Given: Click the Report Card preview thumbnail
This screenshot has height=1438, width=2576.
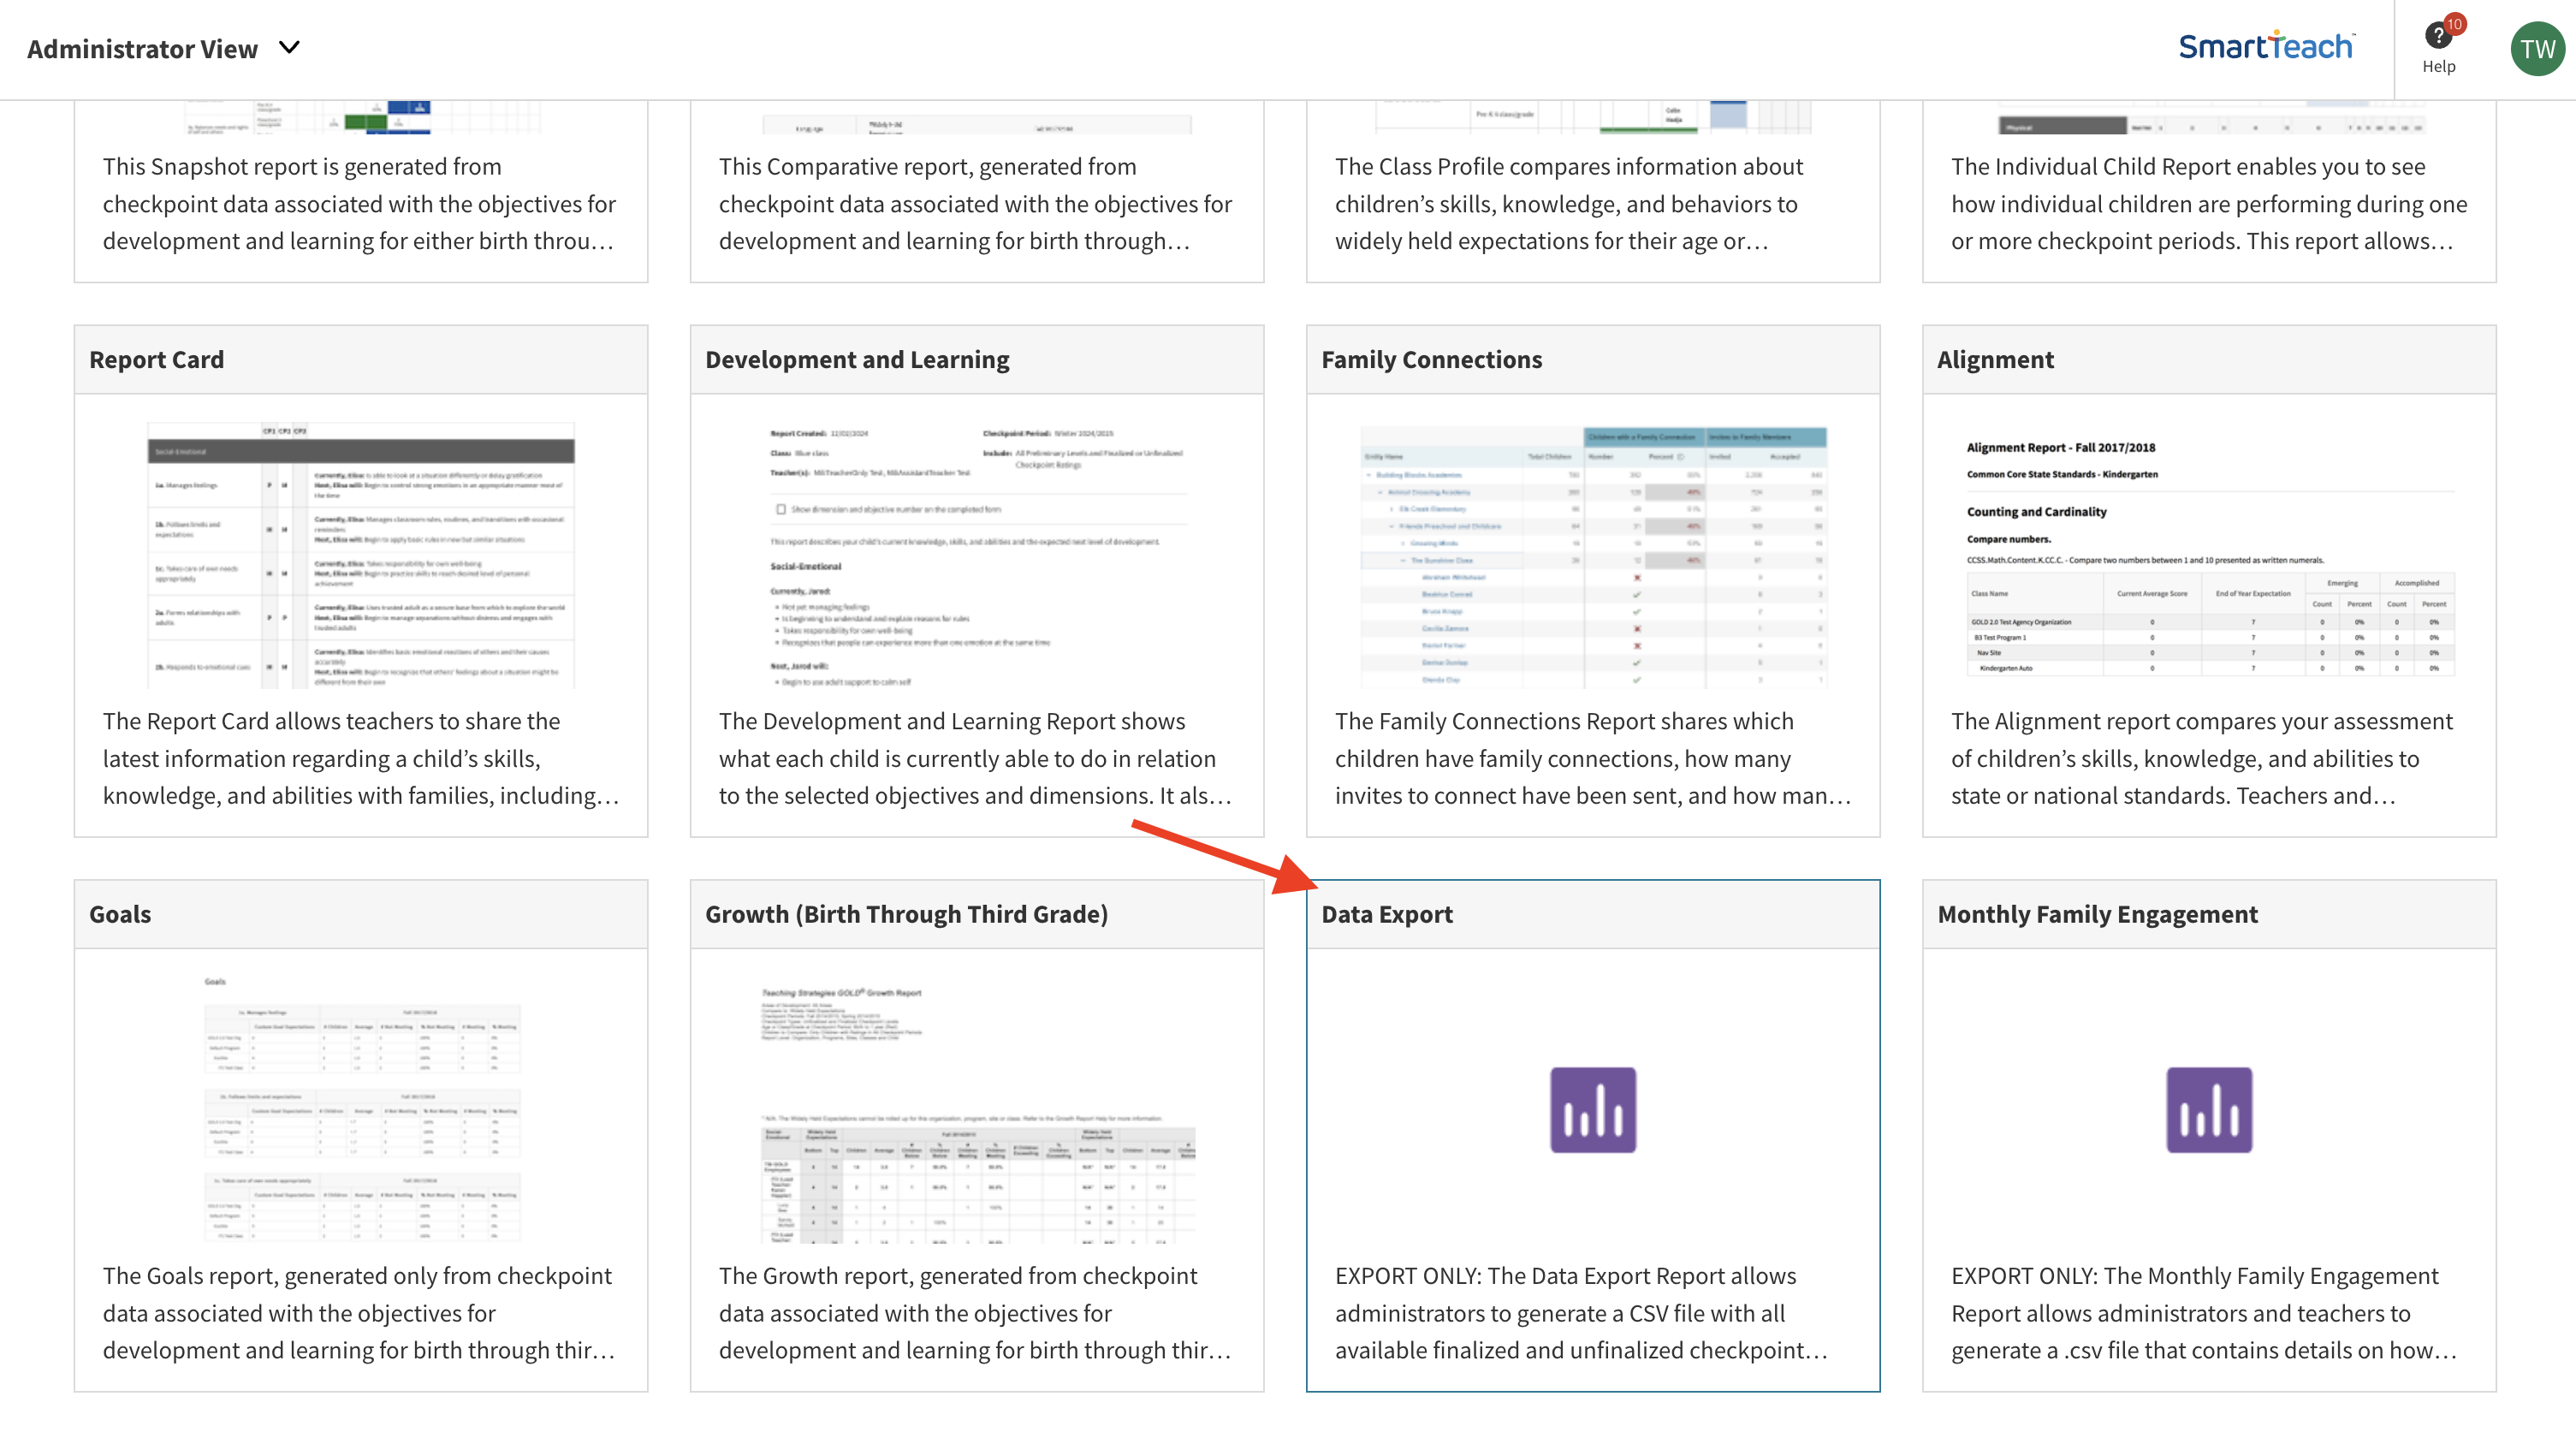Looking at the screenshot, I should pyautogui.click(x=361, y=555).
